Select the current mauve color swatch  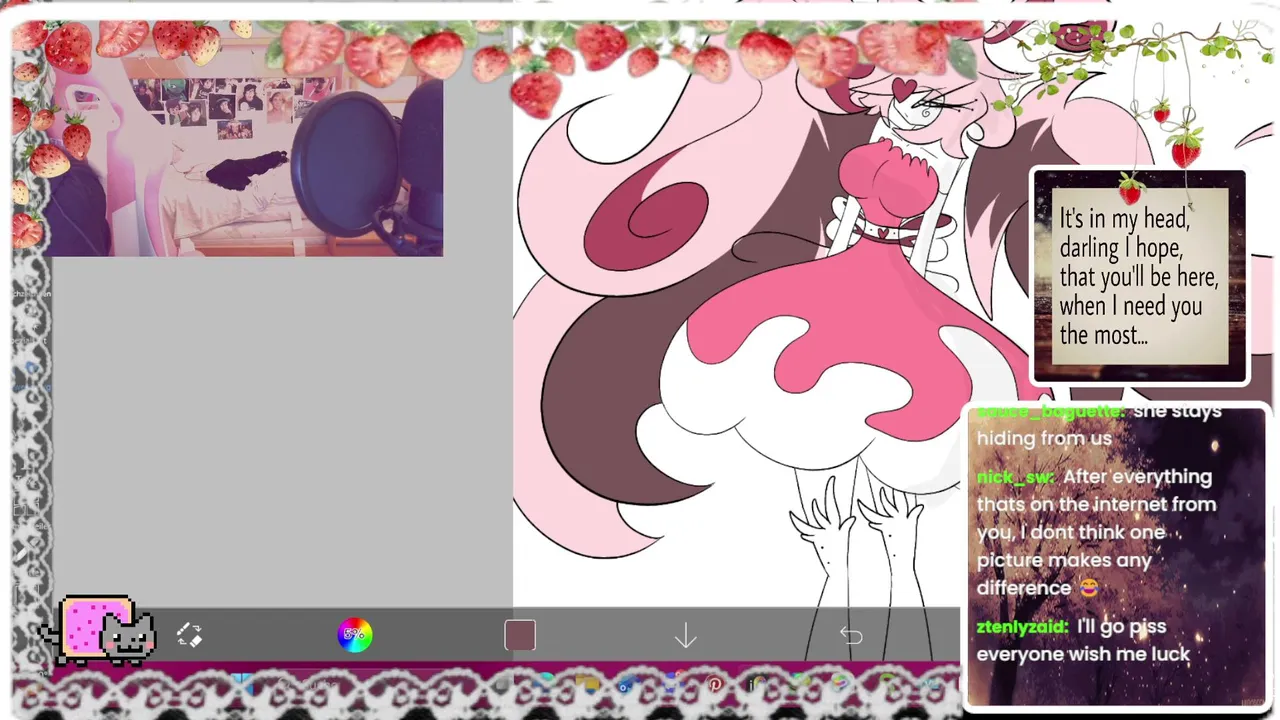click(x=520, y=636)
